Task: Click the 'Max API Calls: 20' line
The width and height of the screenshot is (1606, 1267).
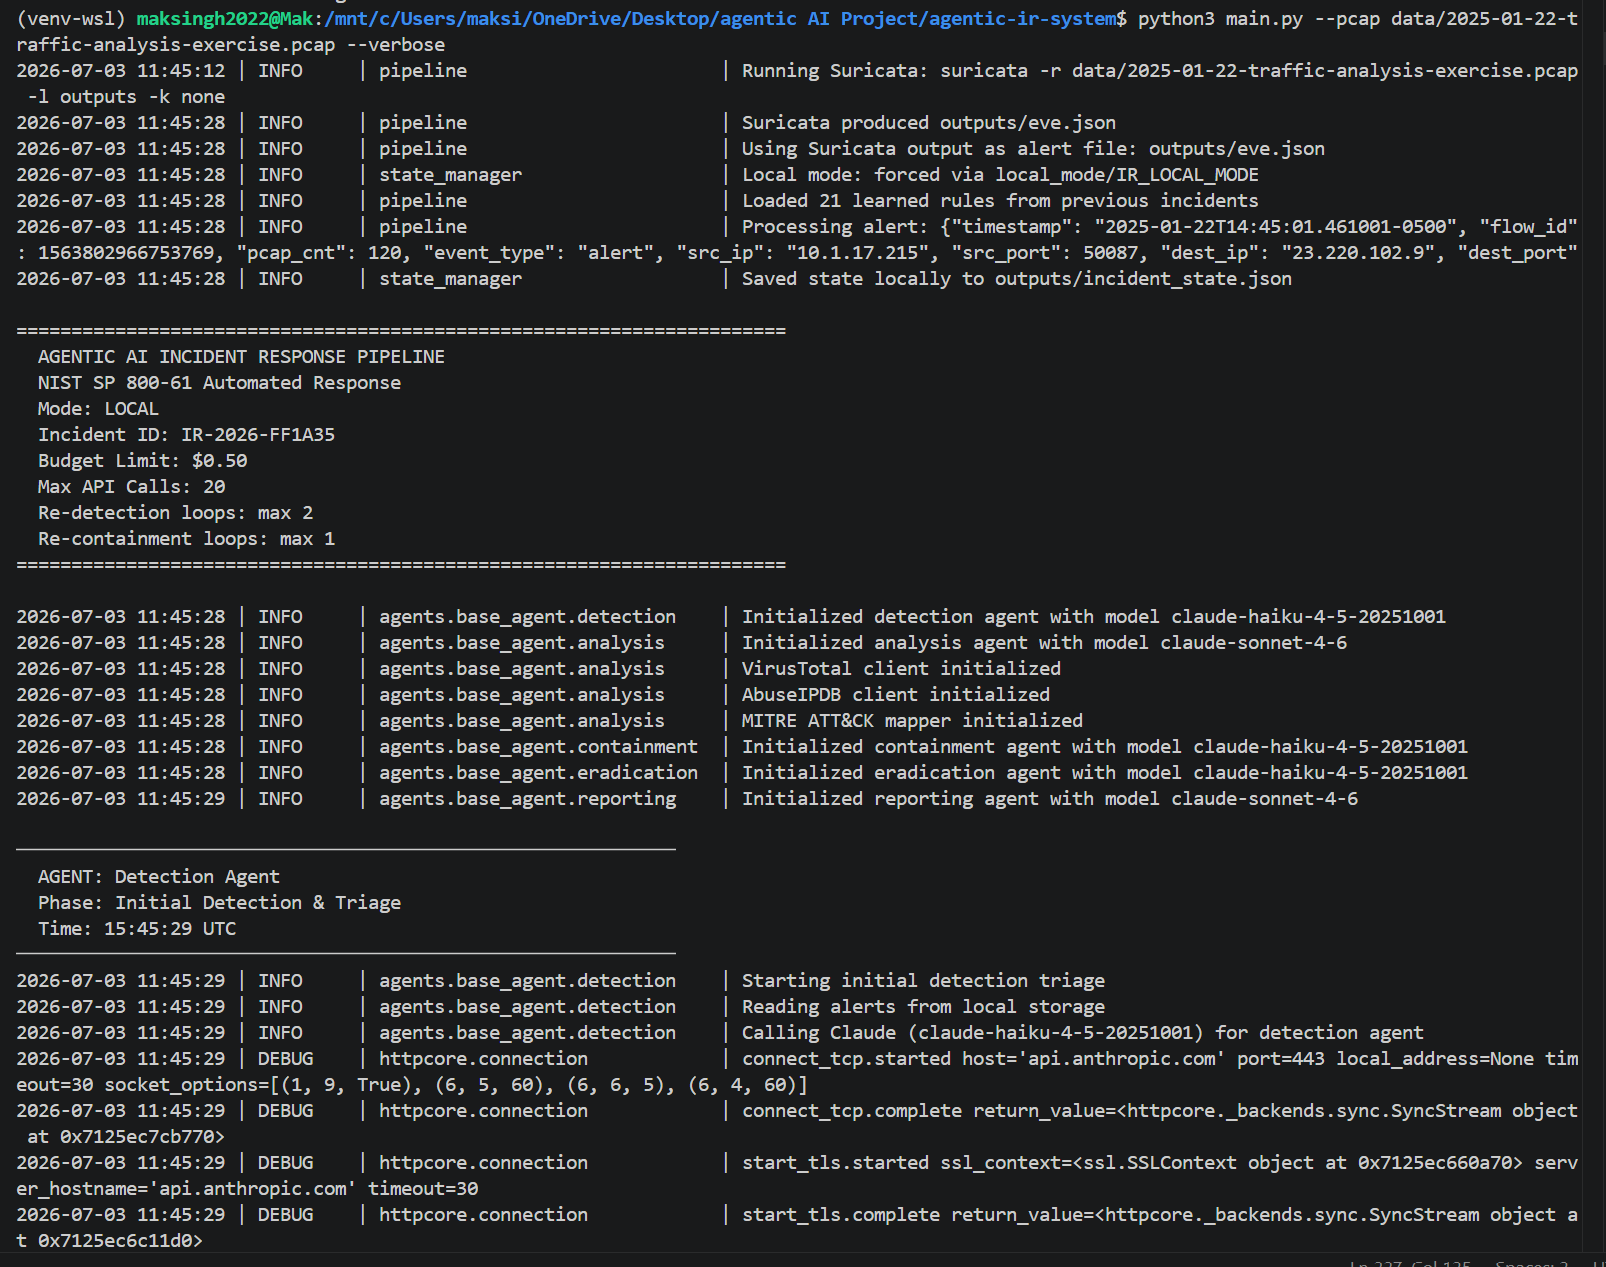Action: click(x=131, y=487)
